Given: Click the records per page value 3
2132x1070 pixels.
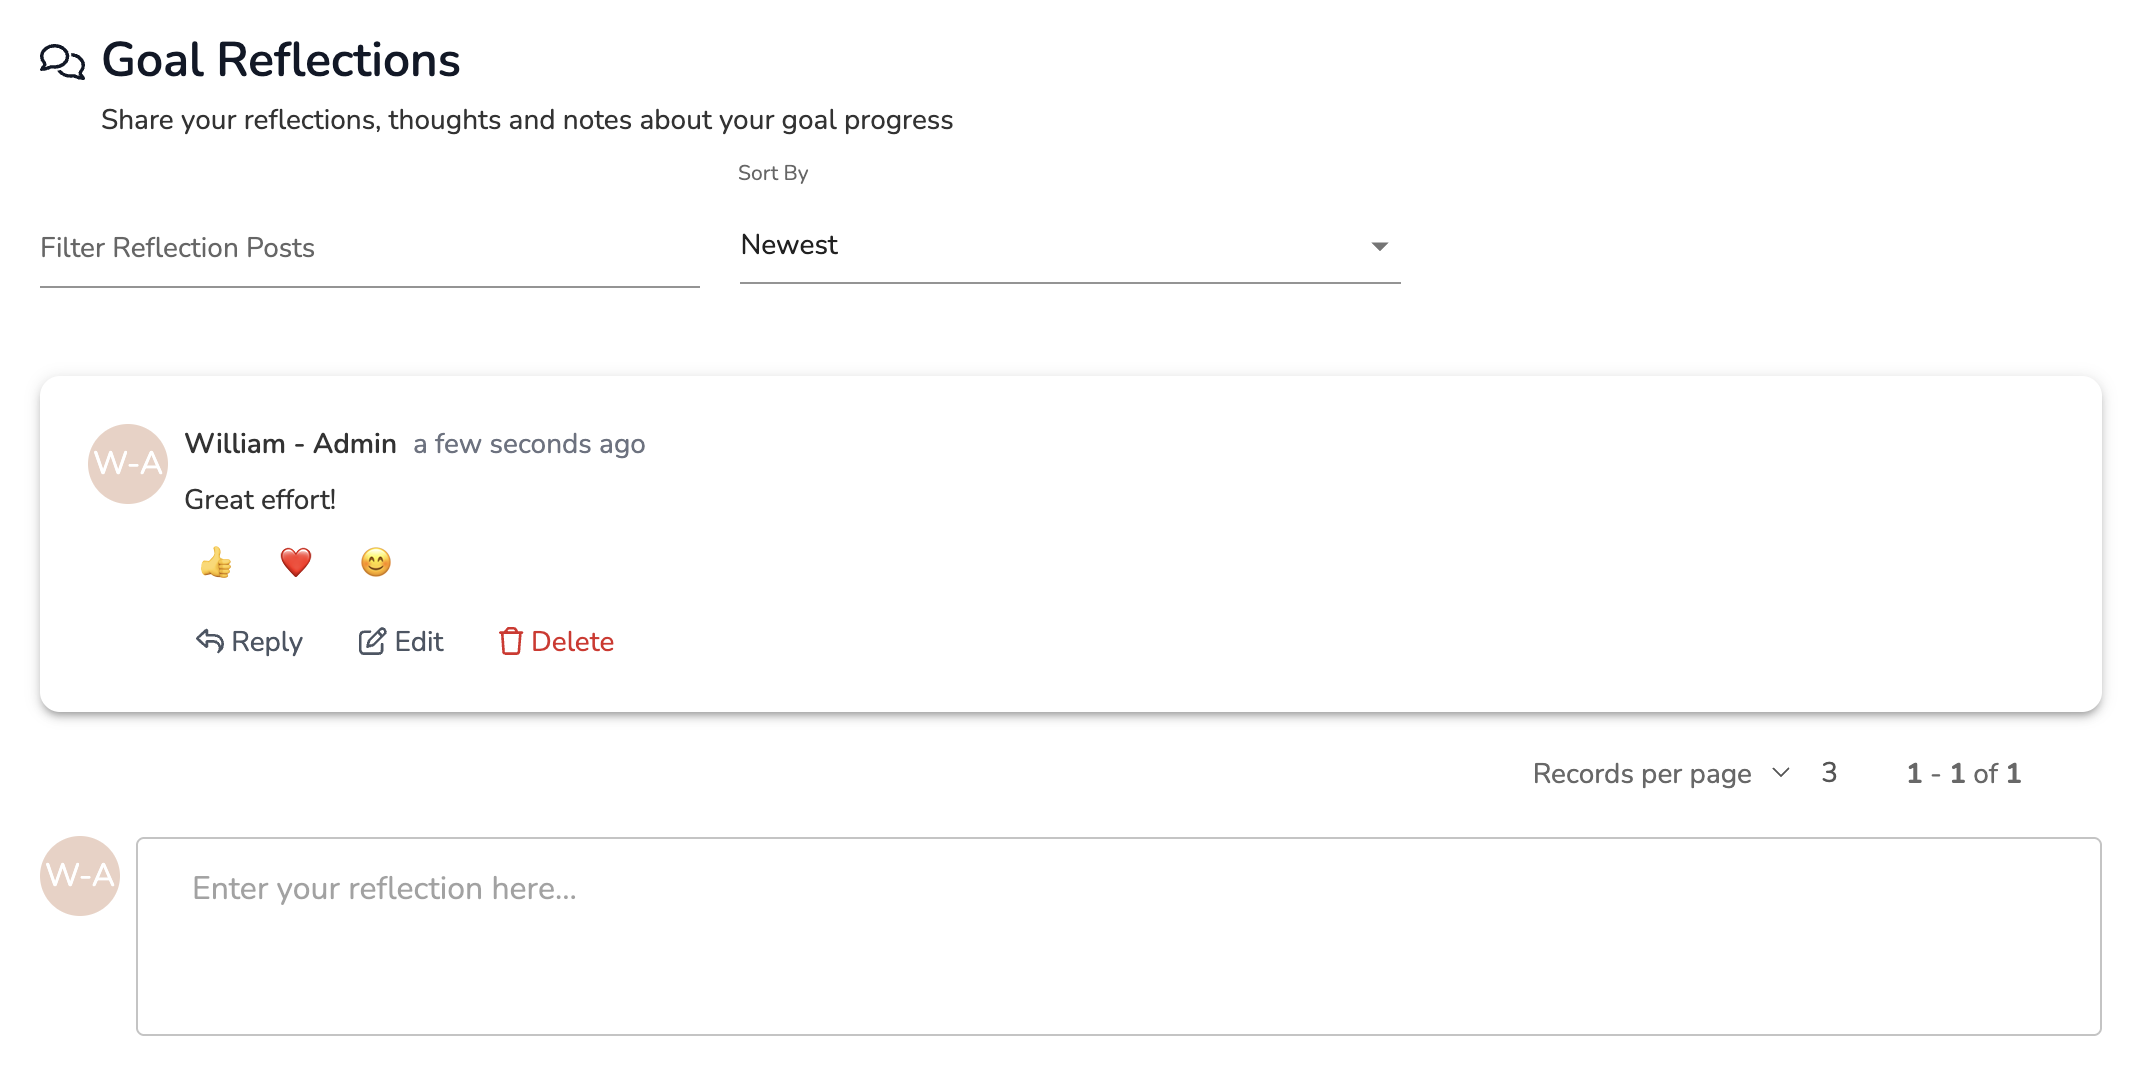Looking at the screenshot, I should click(1829, 773).
